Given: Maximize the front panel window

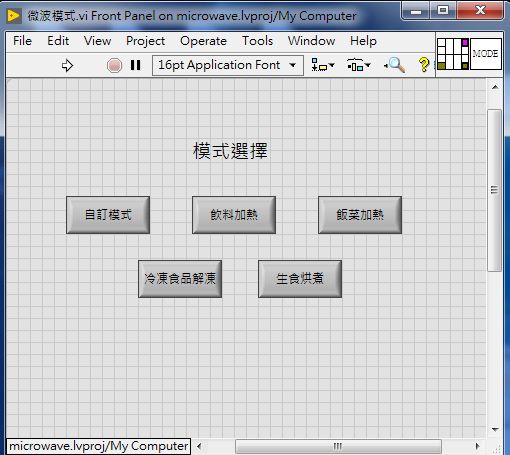Looking at the screenshot, I should 443,11.
